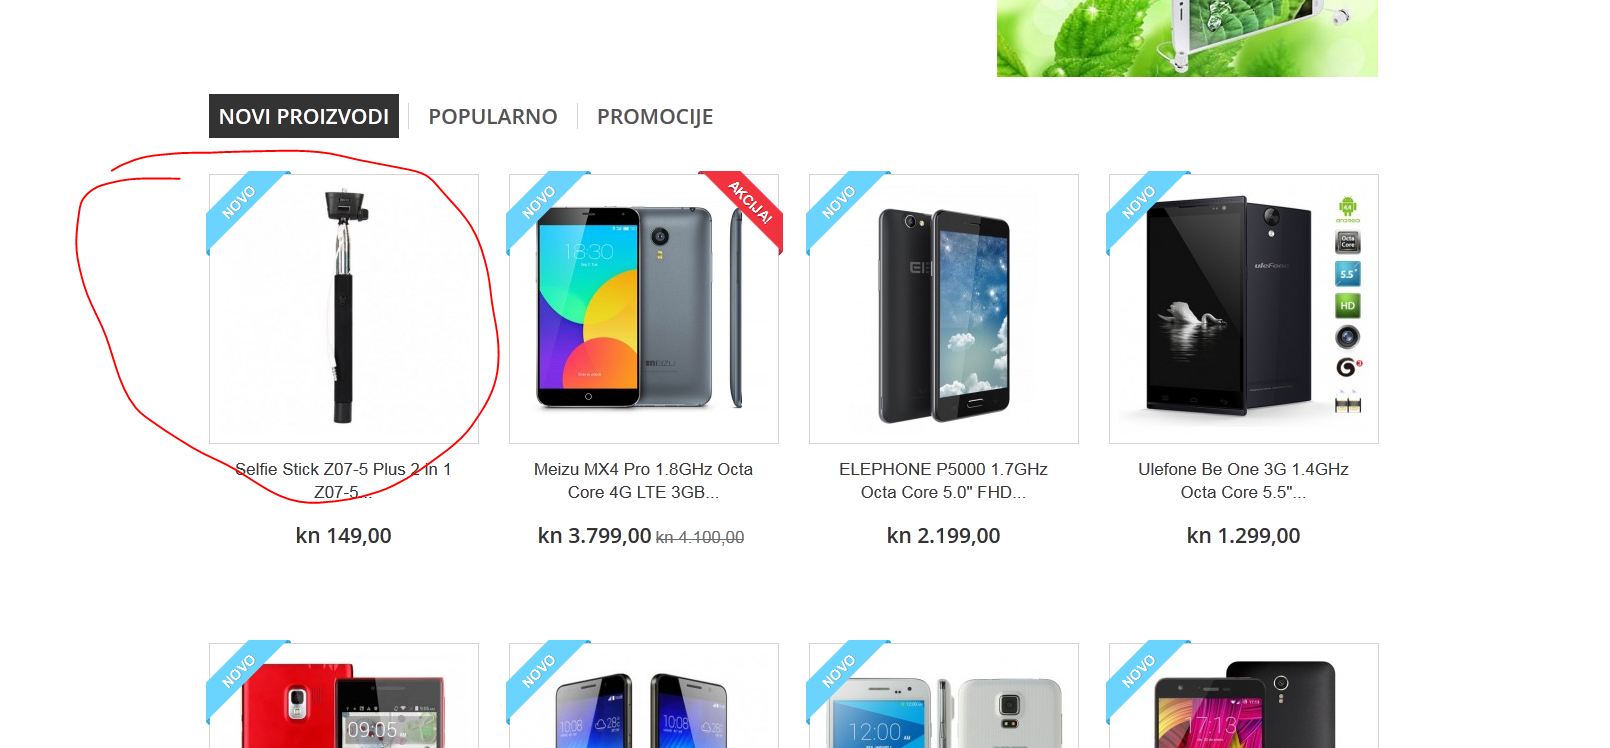The image size is (1610, 748).
Task: Open the Meizu MX4 Pro product image
Action: (x=644, y=309)
